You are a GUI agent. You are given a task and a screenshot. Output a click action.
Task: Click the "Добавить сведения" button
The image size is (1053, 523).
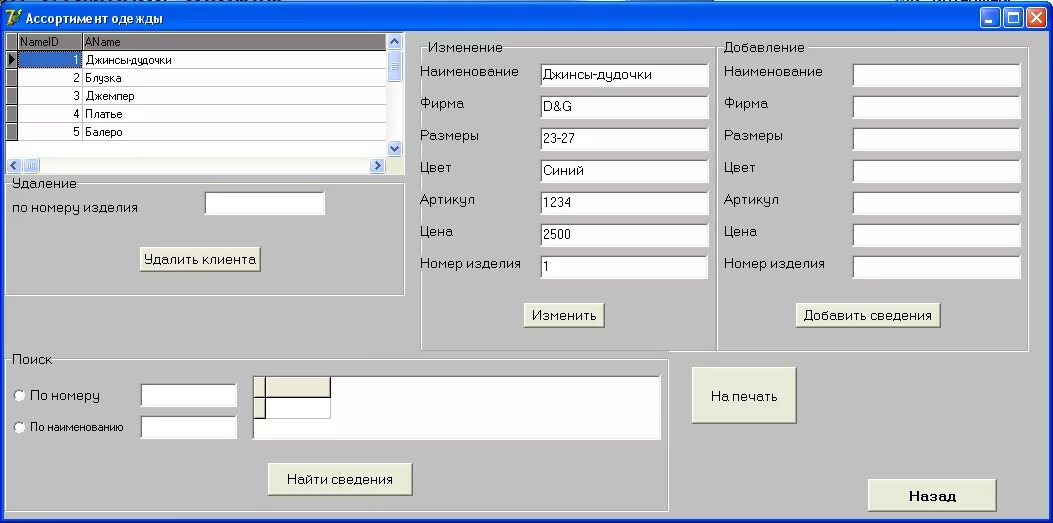coord(868,315)
